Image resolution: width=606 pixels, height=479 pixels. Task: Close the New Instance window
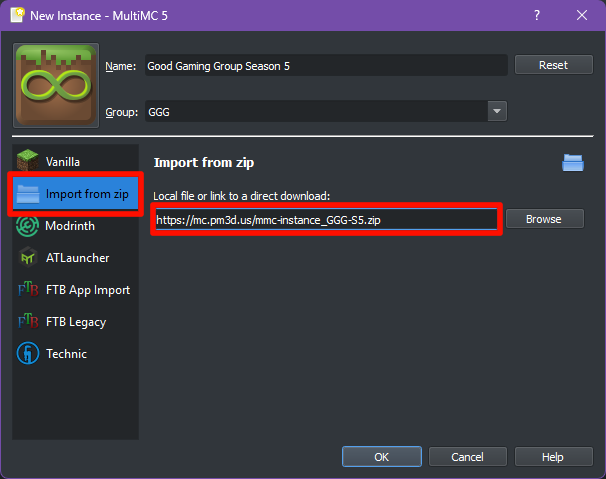click(582, 15)
